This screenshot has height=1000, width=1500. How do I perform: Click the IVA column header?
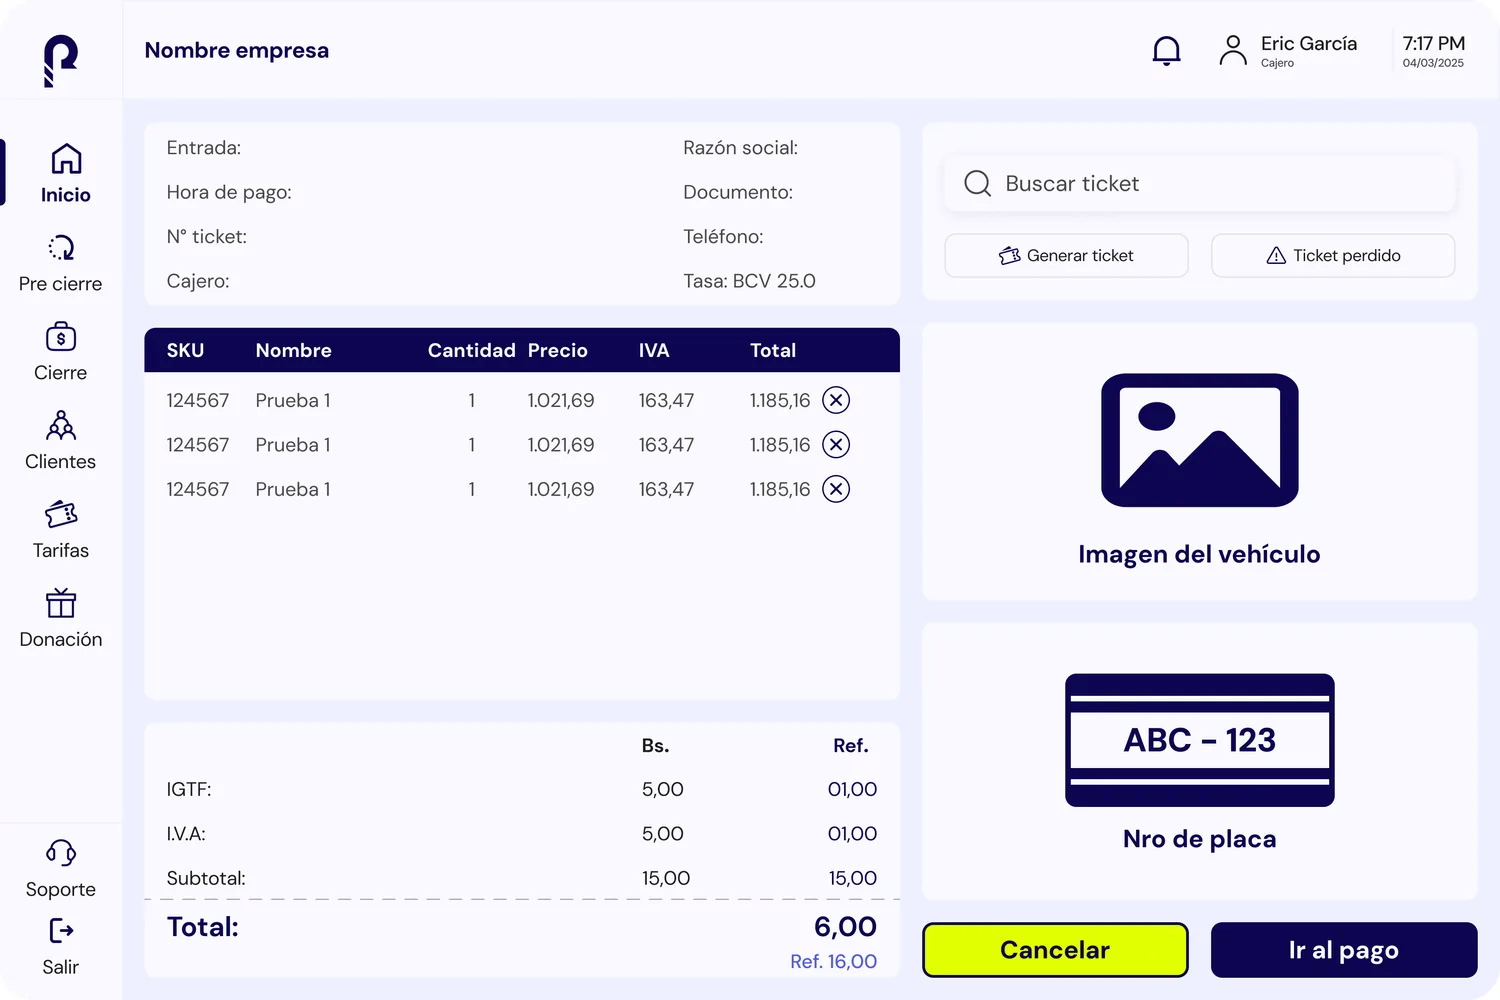click(x=654, y=350)
